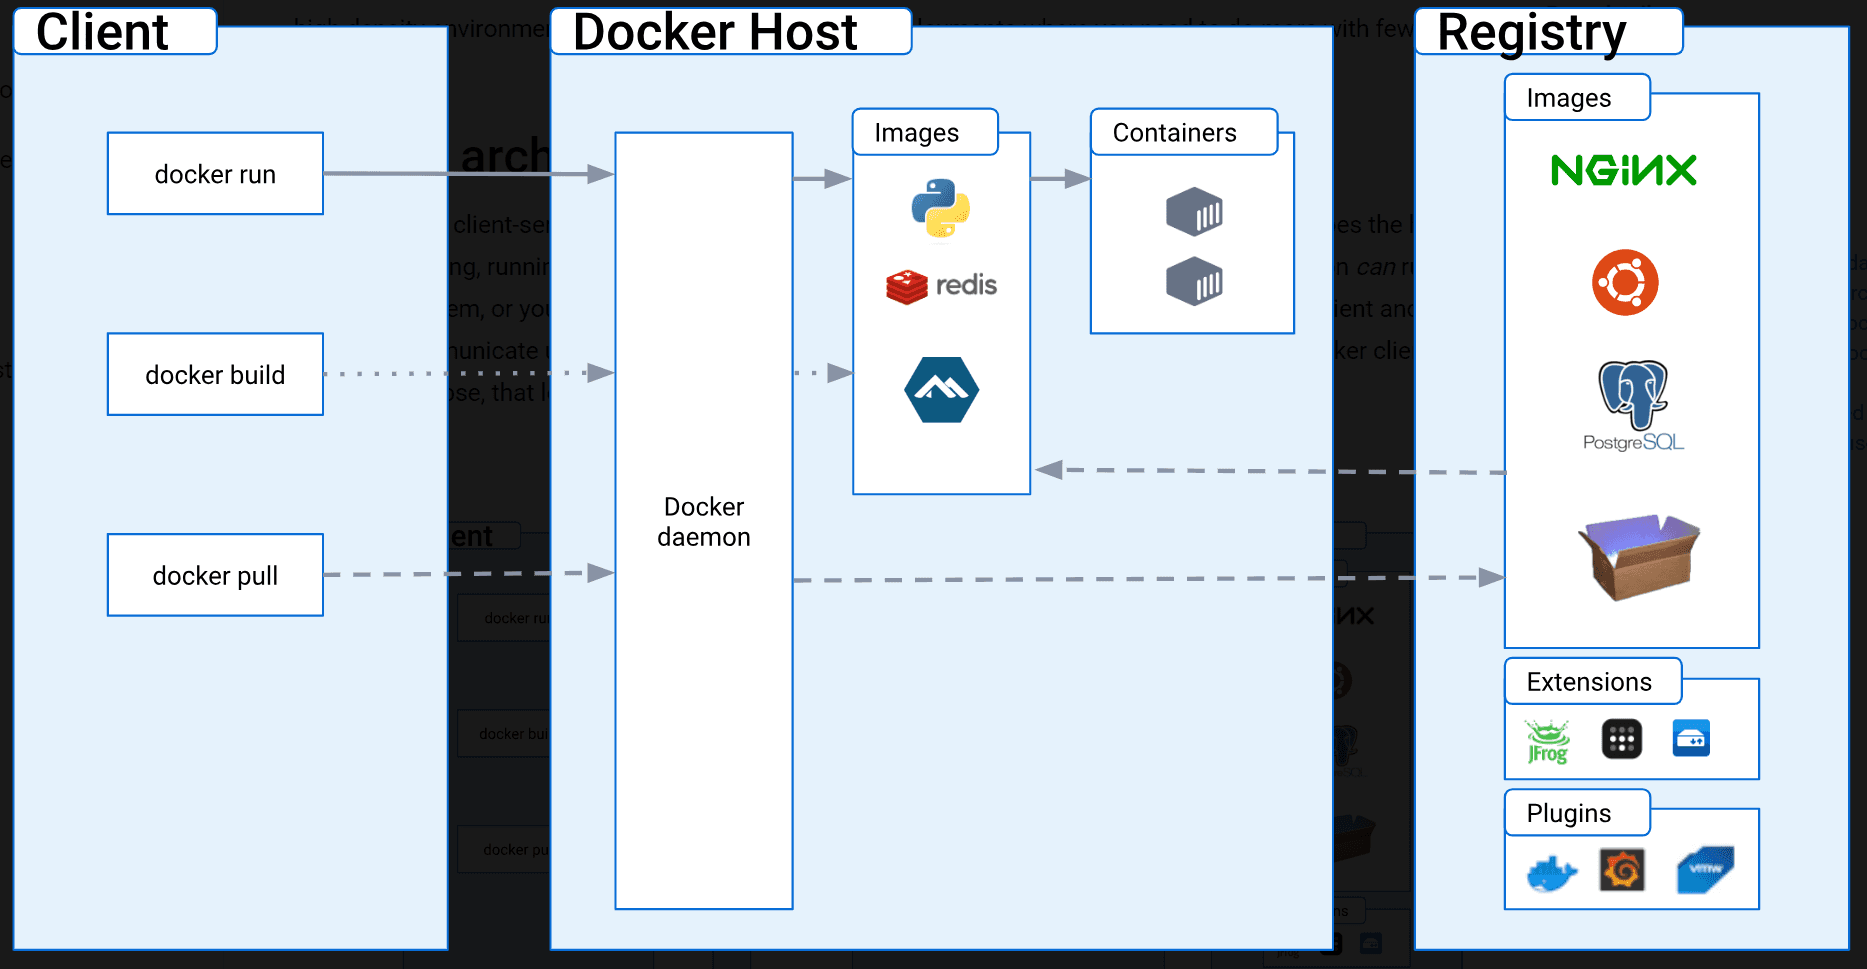Click the Extensions panel header
The width and height of the screenshot is (1867, 969).
coord(1590,681)
